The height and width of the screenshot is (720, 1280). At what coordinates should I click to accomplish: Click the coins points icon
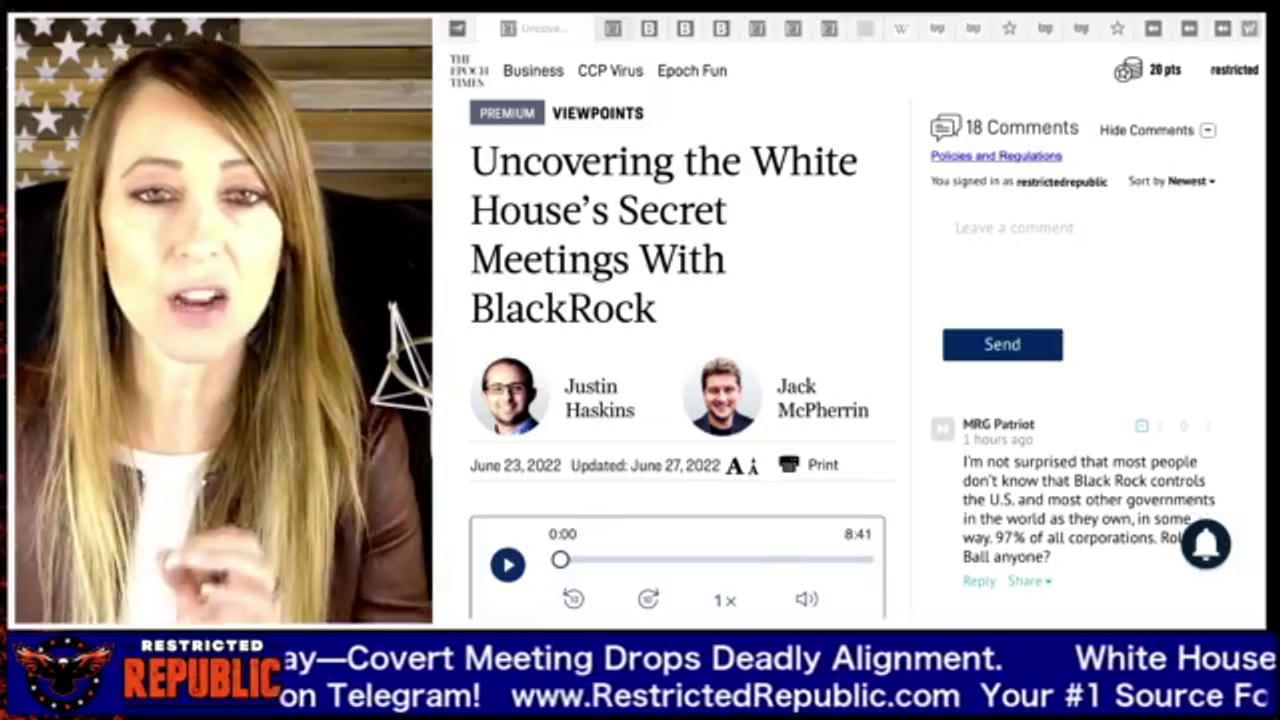point(1127,70)
